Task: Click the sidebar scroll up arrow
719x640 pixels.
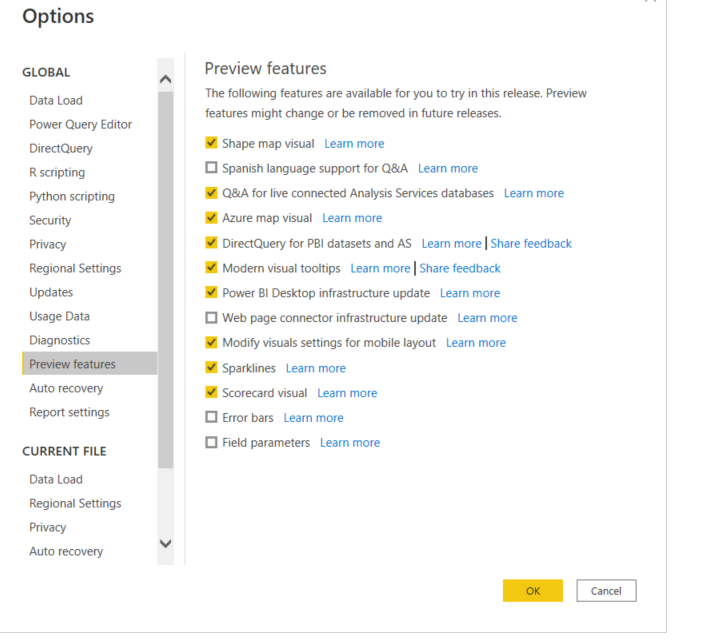Action: [x=166, y=79]
